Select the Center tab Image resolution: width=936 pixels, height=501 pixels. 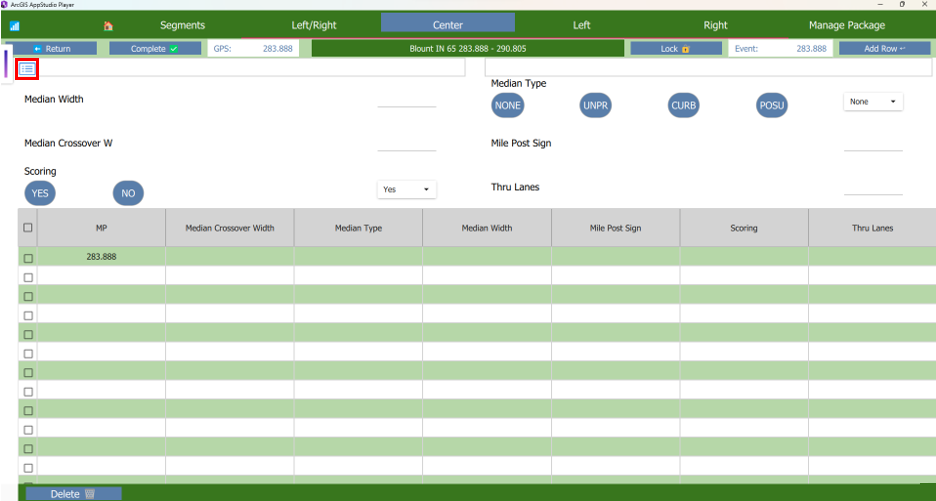pyautogui.click(x=448, y=23)
